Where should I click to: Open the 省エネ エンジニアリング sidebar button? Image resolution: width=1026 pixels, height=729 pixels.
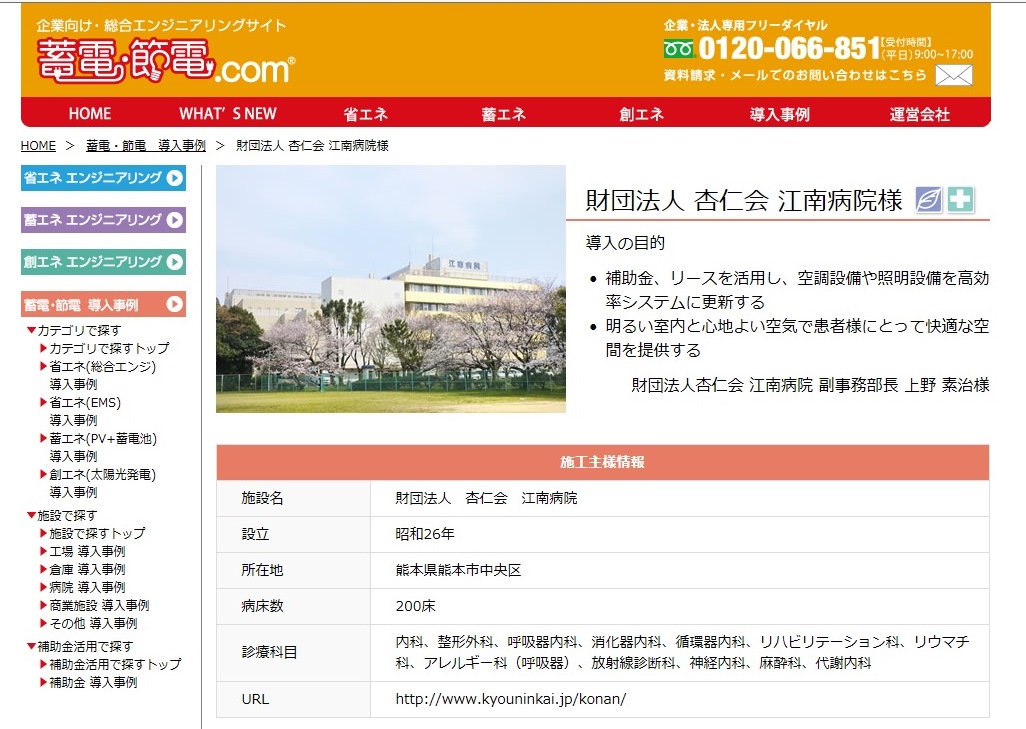click(x=103, y=178)
